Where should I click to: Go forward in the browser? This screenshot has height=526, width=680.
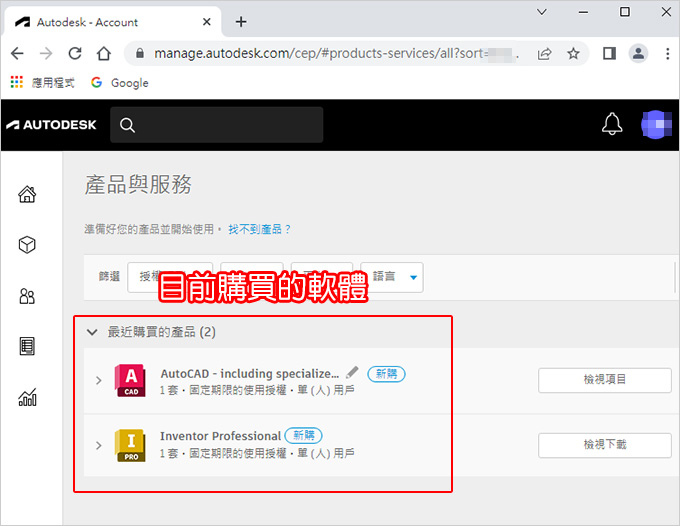click(46, 53)
